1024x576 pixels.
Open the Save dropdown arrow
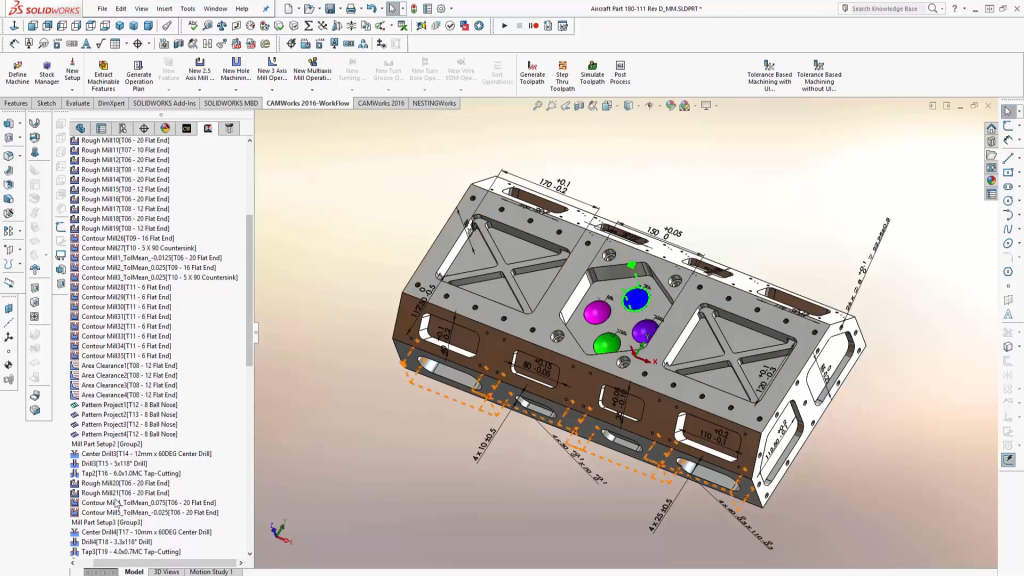[x=340, y=9]
